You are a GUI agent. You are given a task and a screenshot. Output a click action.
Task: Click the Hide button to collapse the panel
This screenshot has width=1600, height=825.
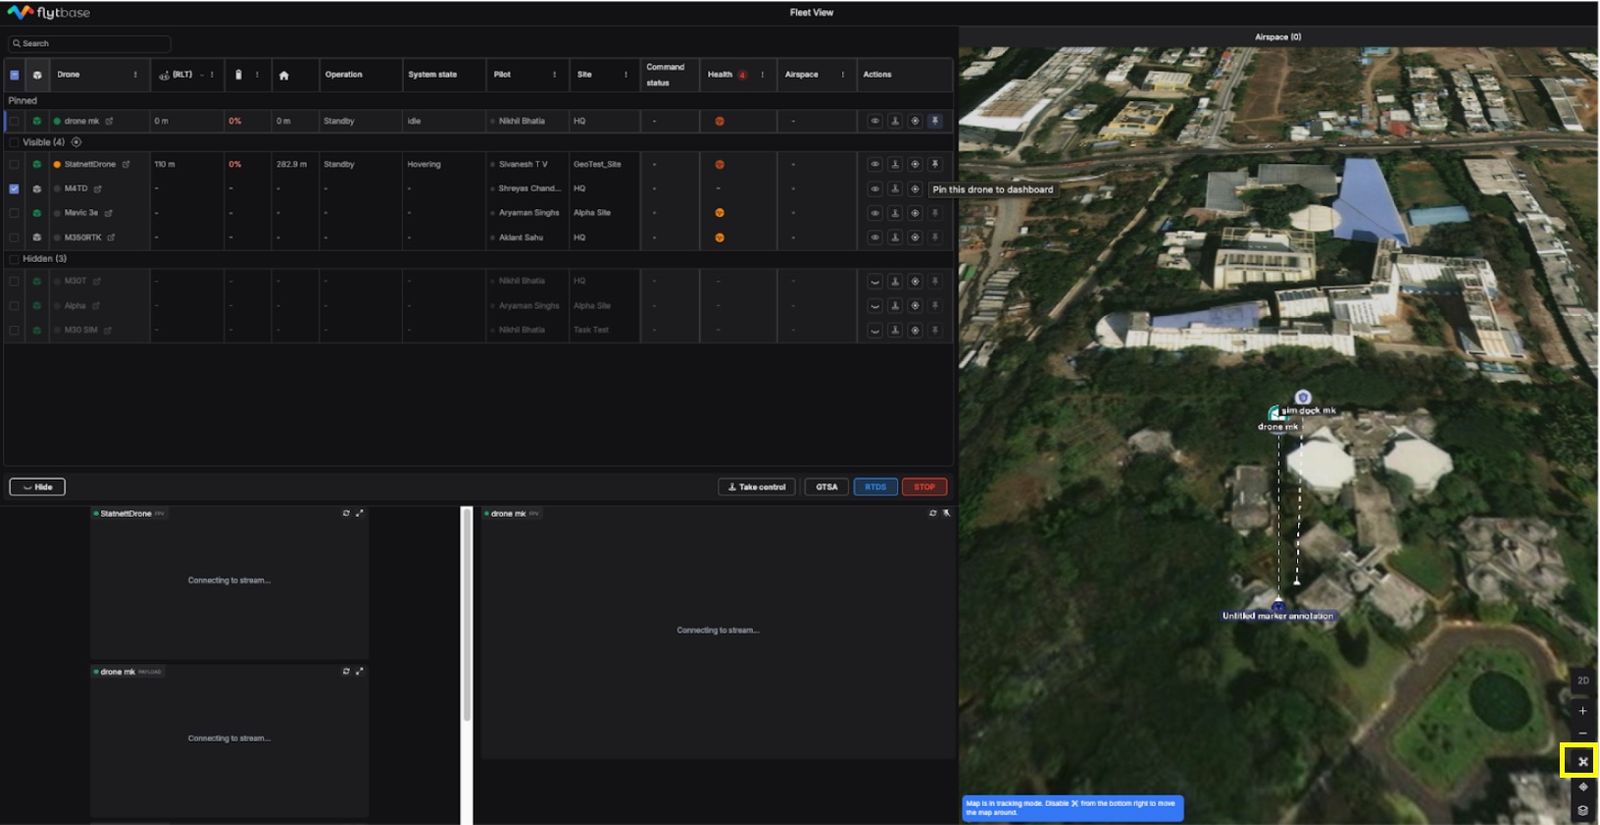coord(37,487)
